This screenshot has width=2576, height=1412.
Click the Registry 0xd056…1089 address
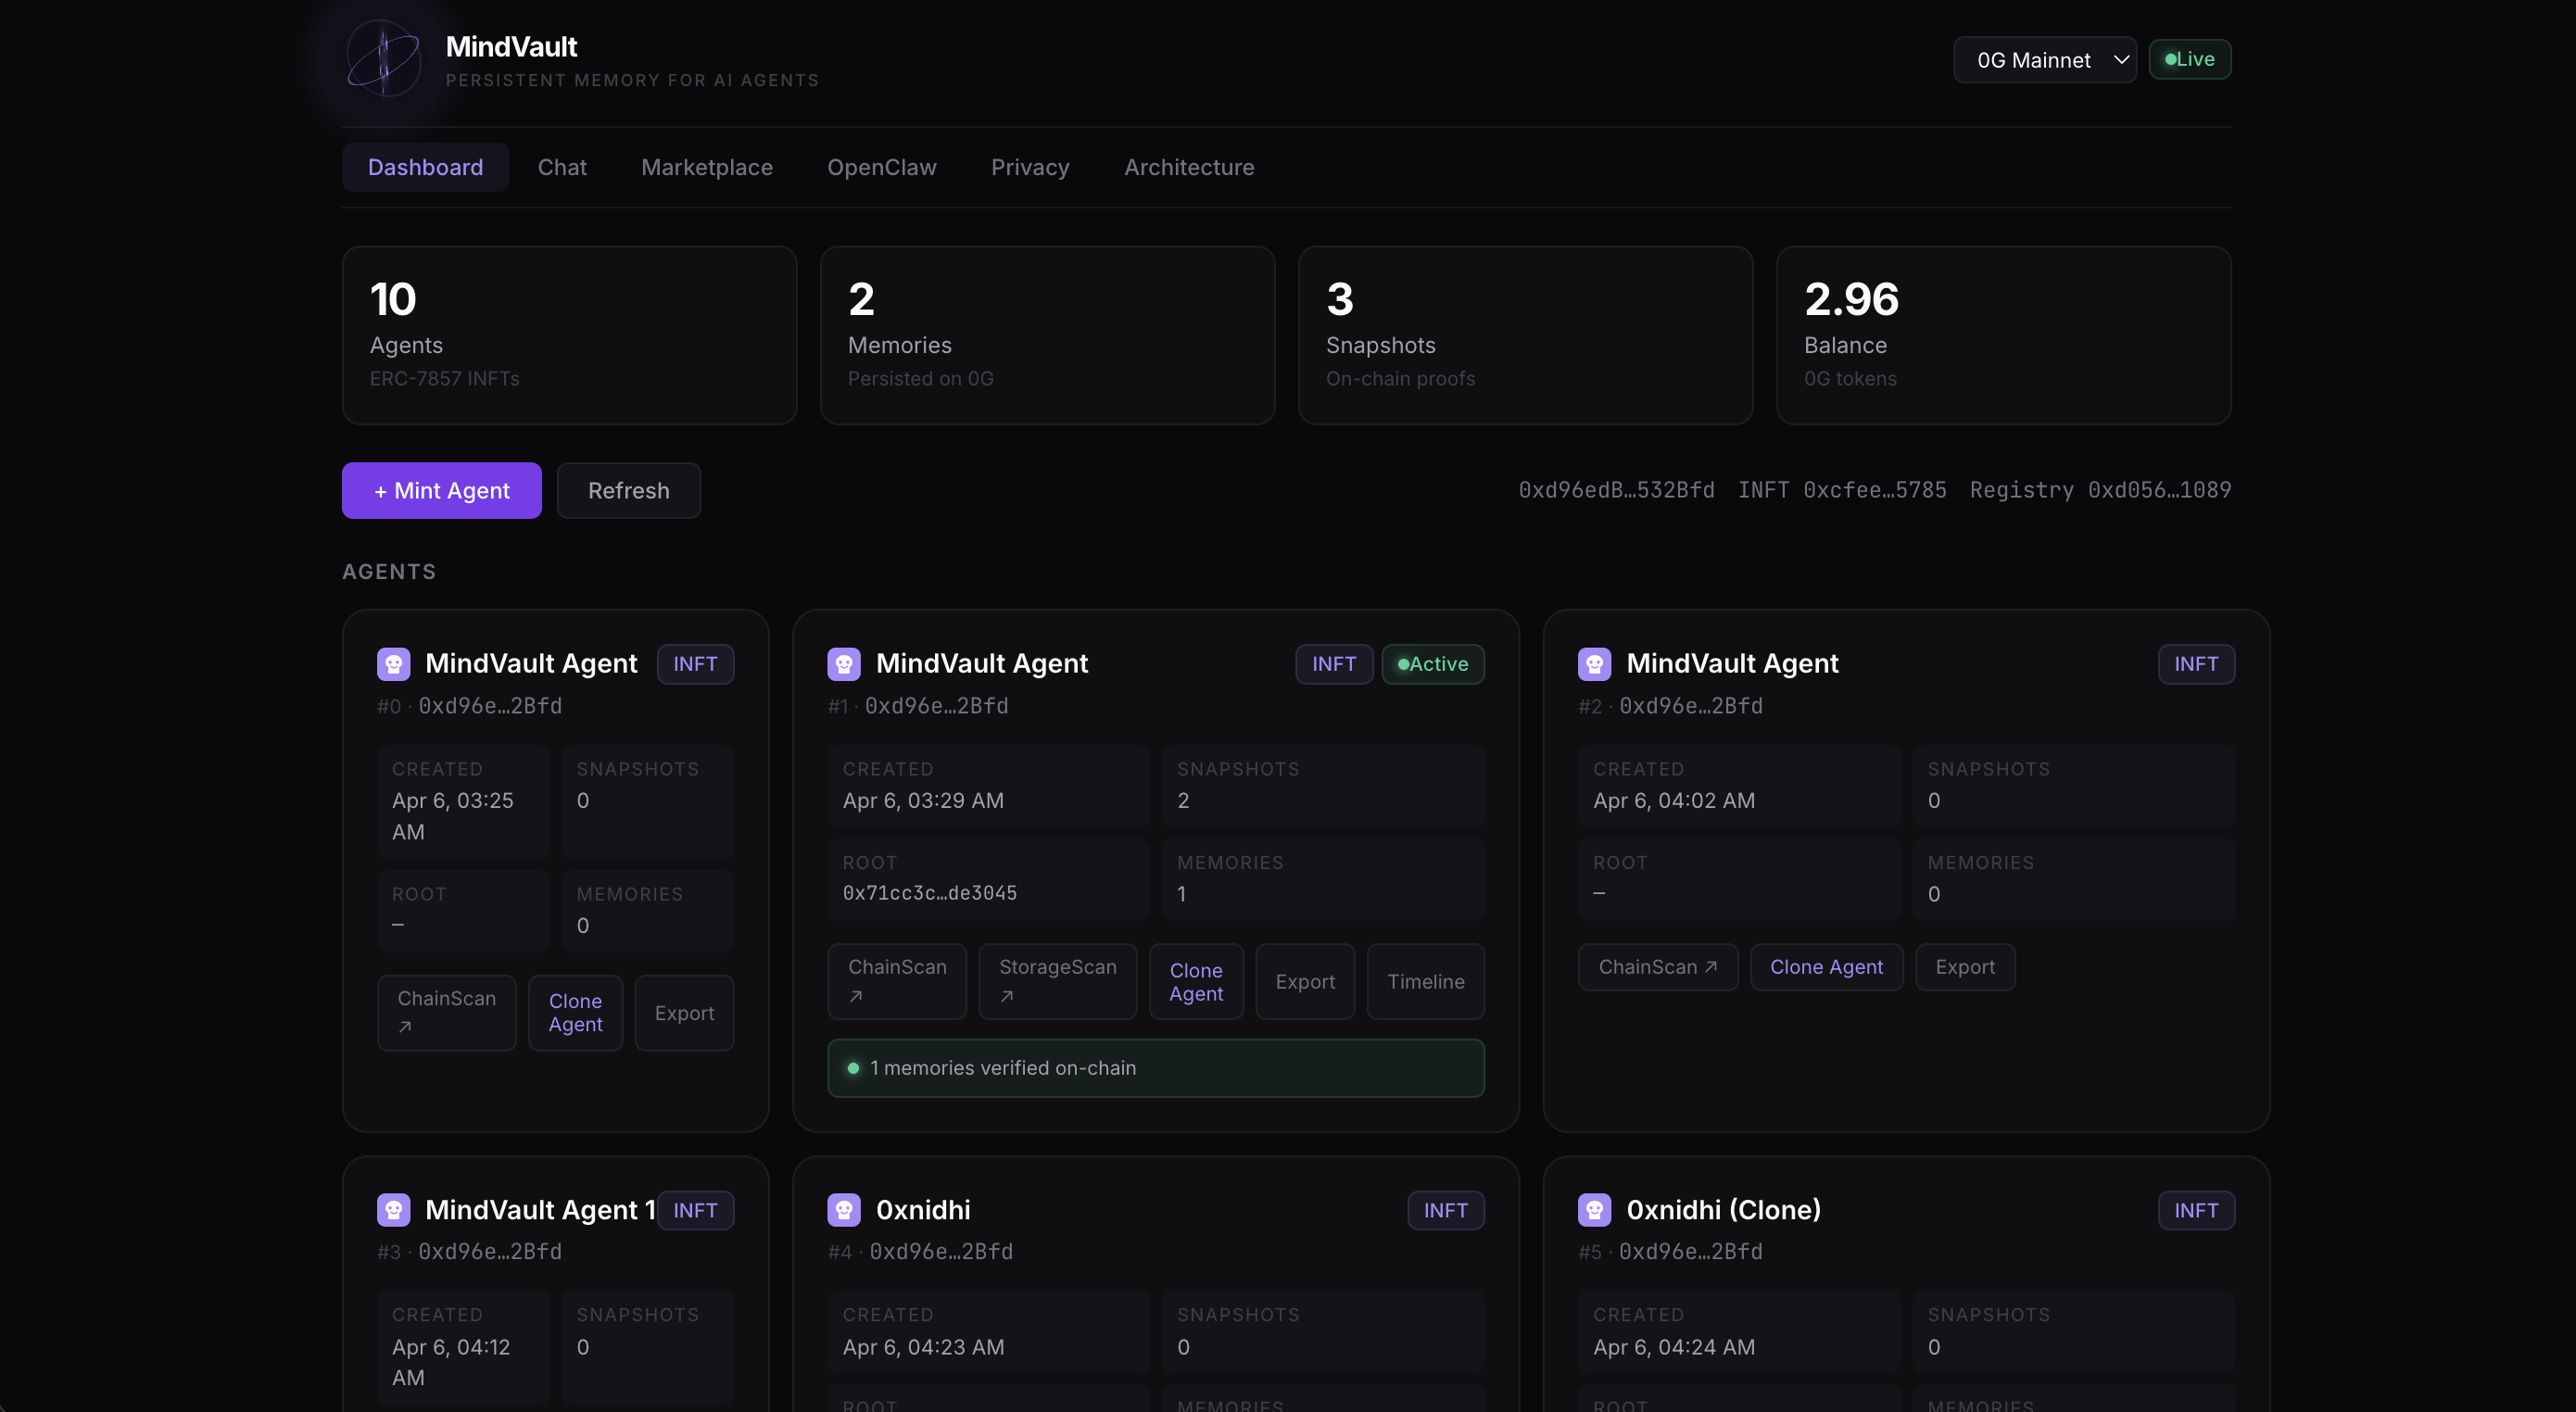[2099, 490]
